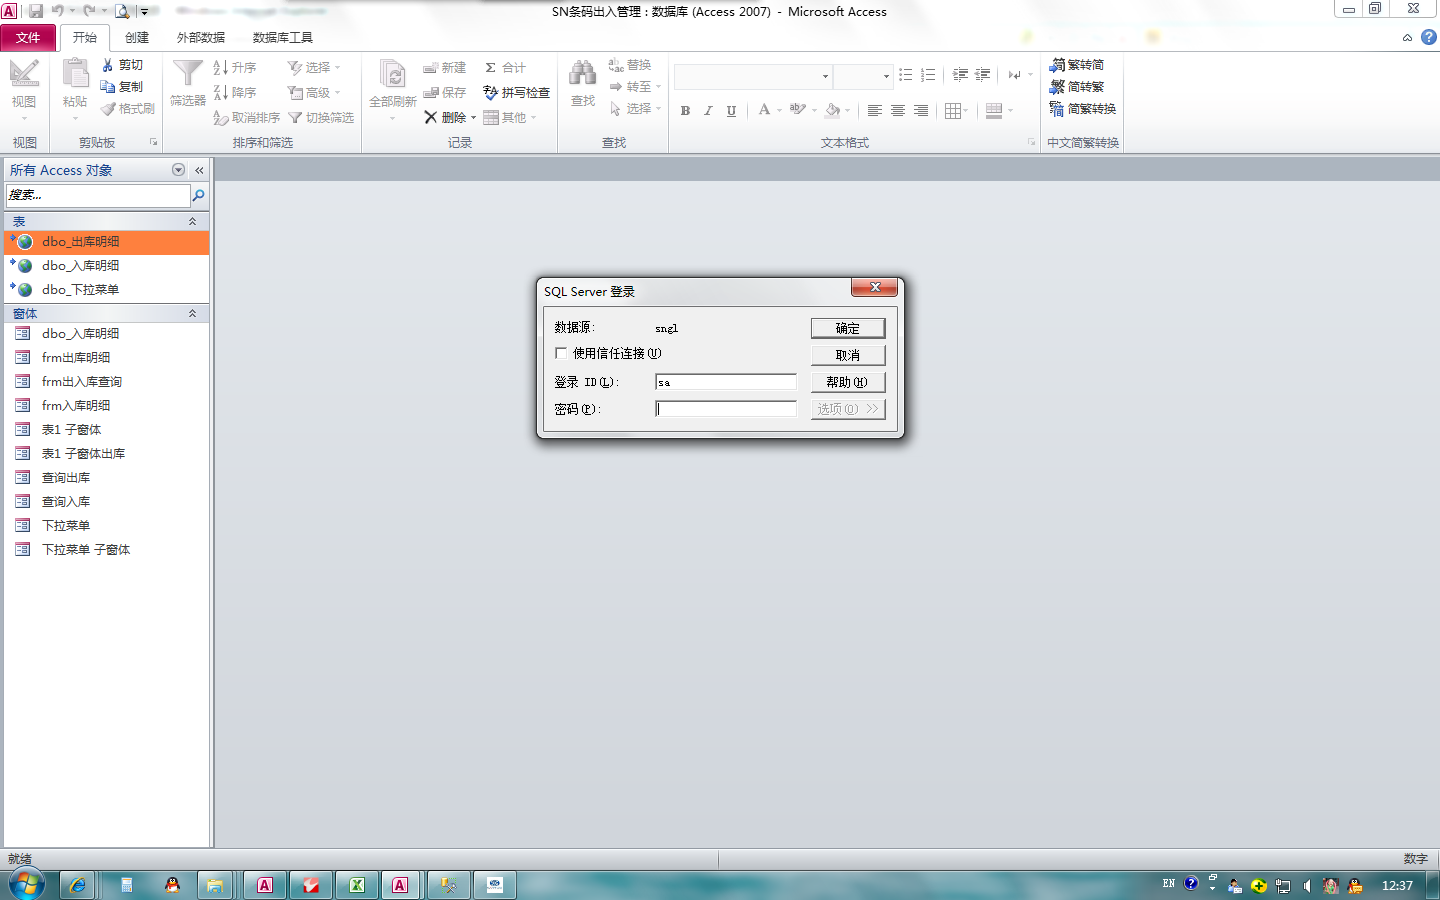Collapse the 表 group in navigation pane

(x=192, y=221)
